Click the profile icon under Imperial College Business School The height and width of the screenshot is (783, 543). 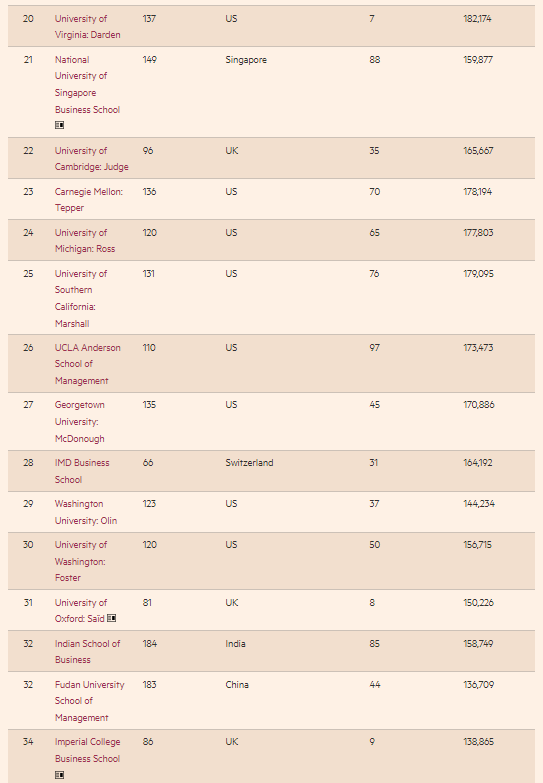point(59,775)
